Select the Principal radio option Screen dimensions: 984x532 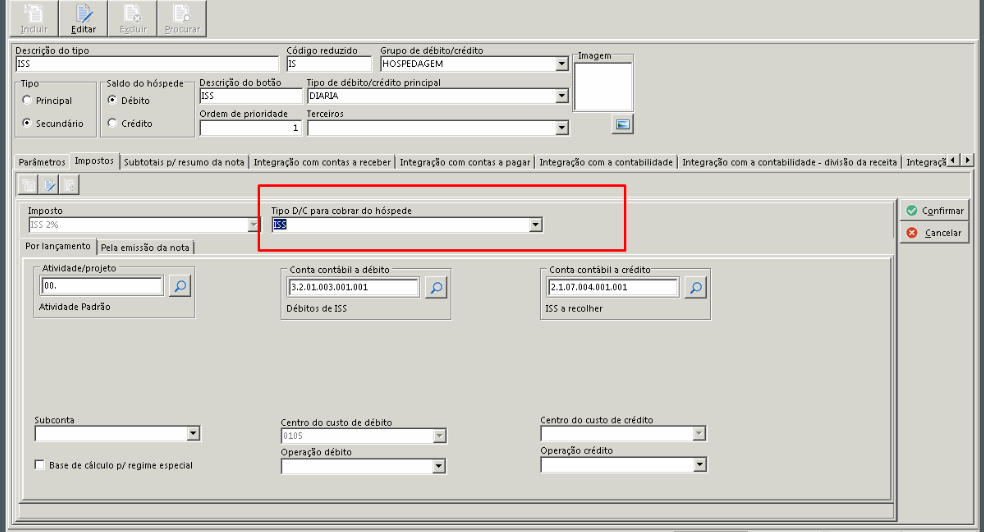coord(27,100)
